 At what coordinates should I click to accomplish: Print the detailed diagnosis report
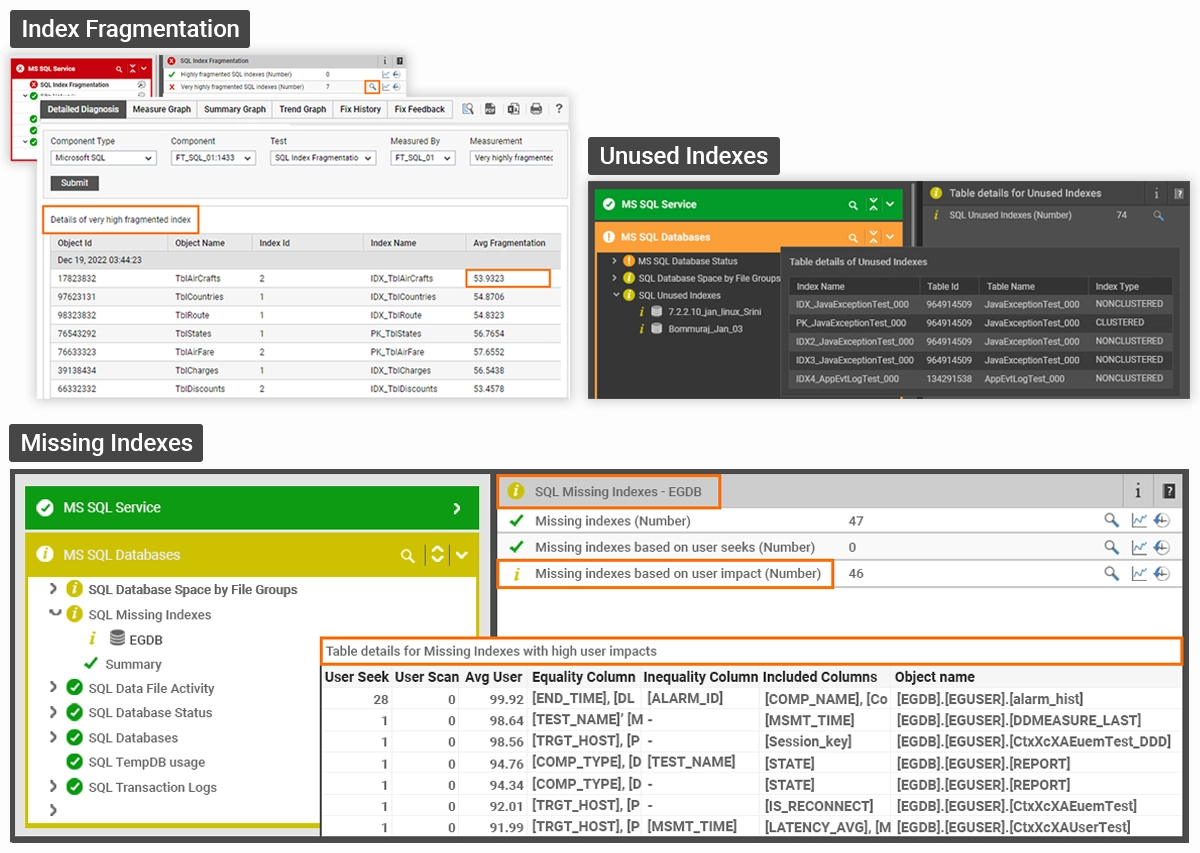[x=536, y=109]
